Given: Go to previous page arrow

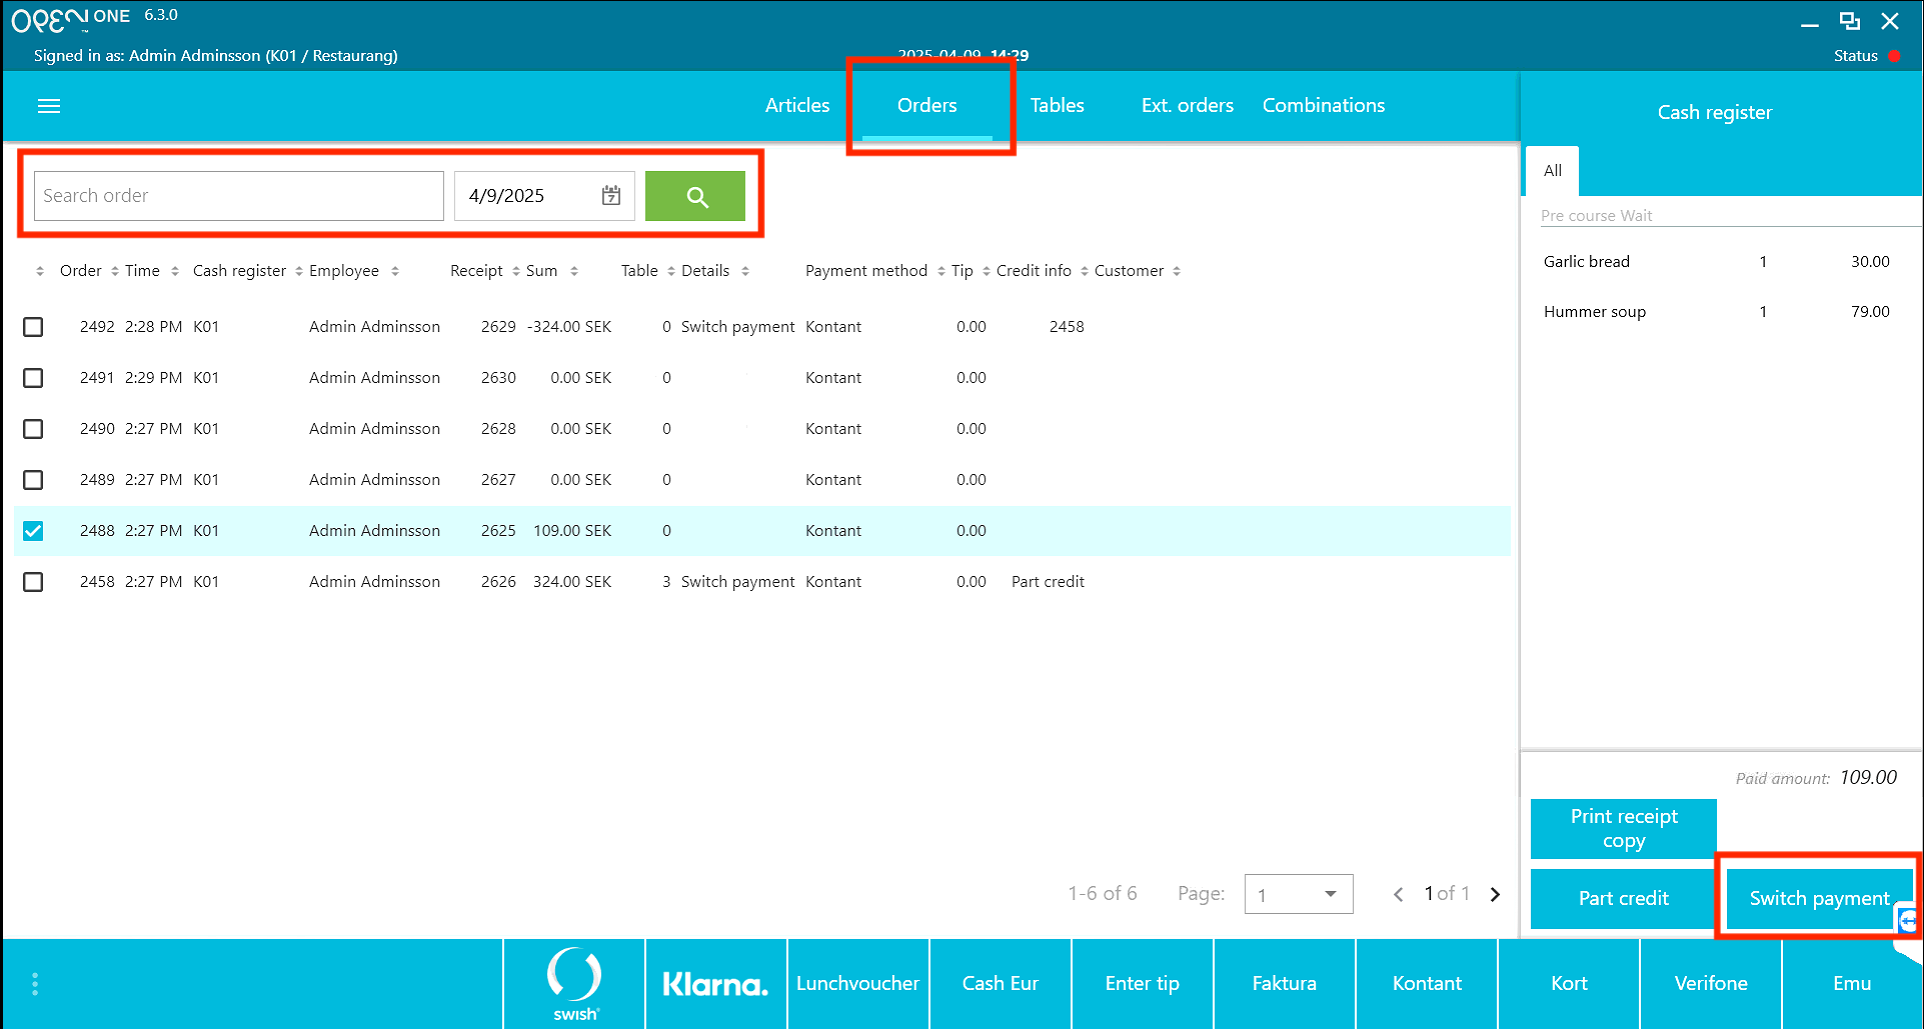Looking at the screenshot, I should (1398, 894).
